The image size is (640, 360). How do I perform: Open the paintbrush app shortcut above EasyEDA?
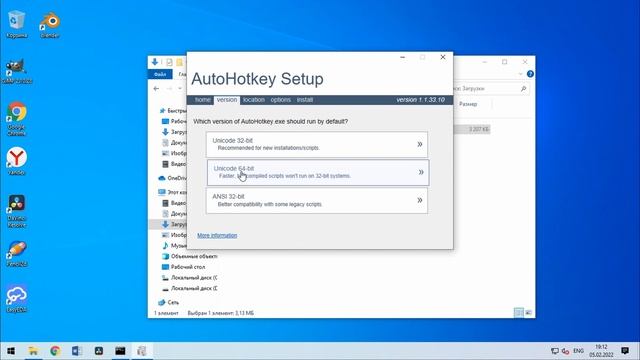pos(17,253)
